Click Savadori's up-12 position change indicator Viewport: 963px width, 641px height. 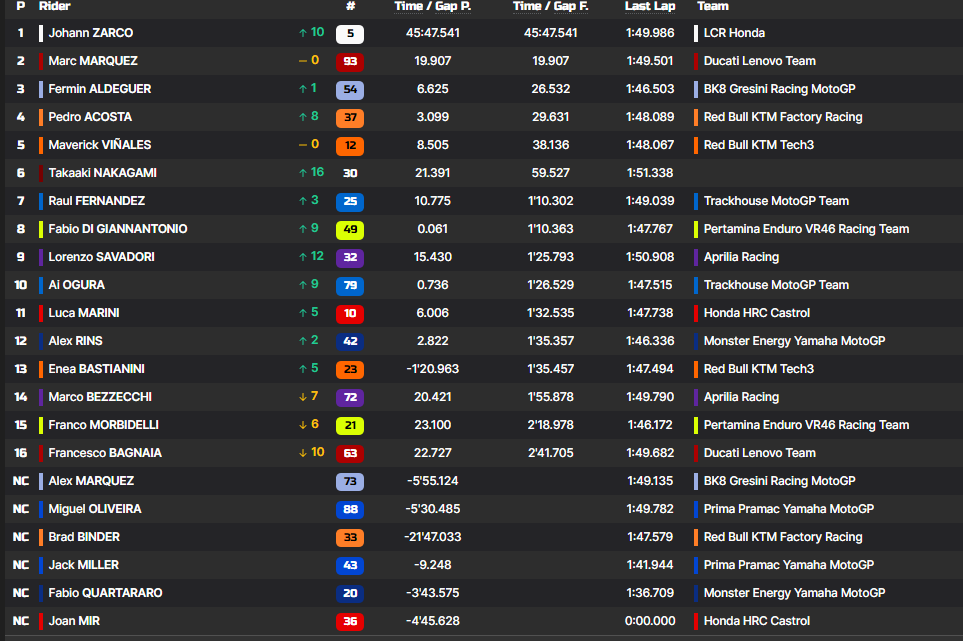coord(311,257)
